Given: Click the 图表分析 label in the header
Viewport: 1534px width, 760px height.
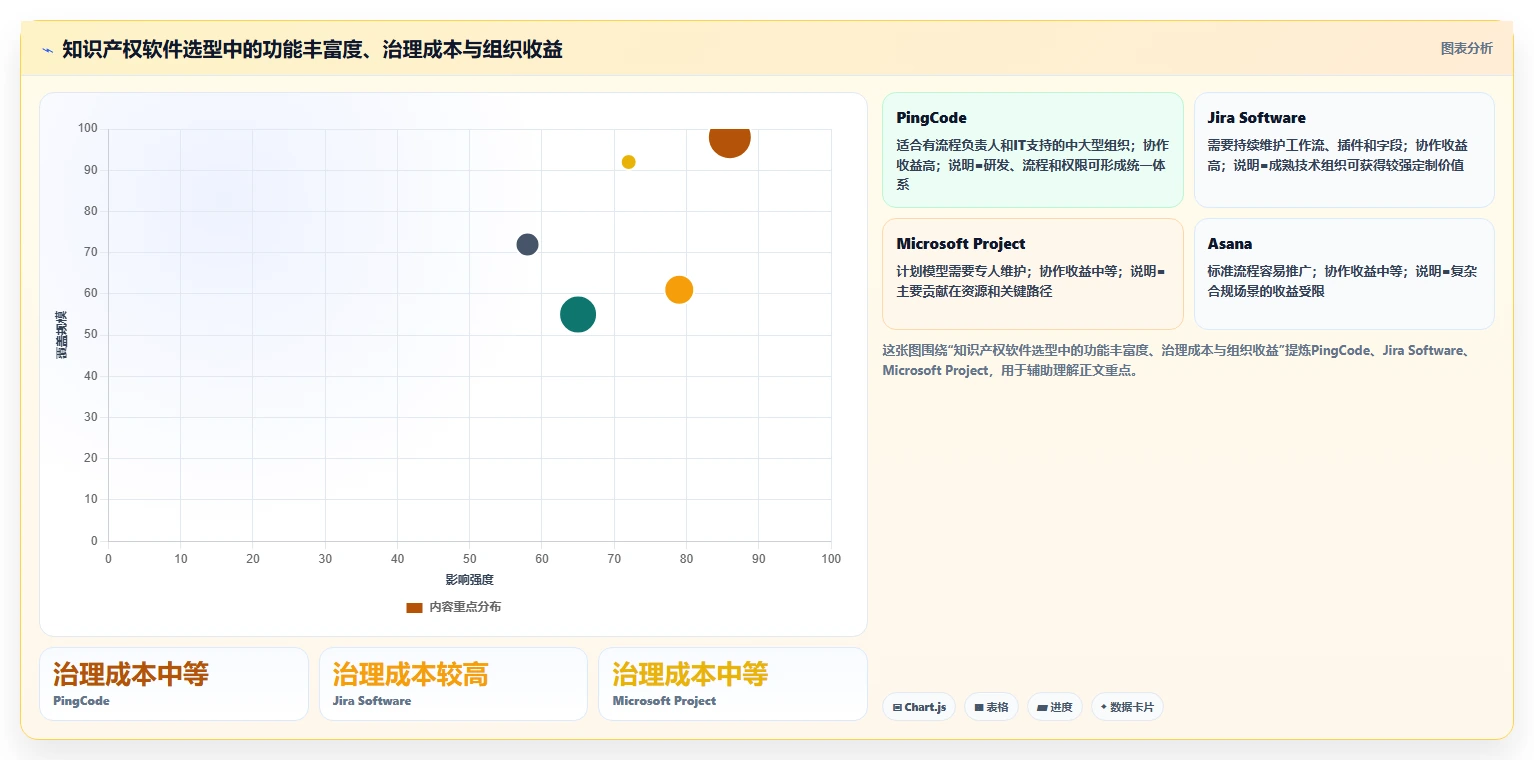Looking at the screenshot, I should (1466, 49).
